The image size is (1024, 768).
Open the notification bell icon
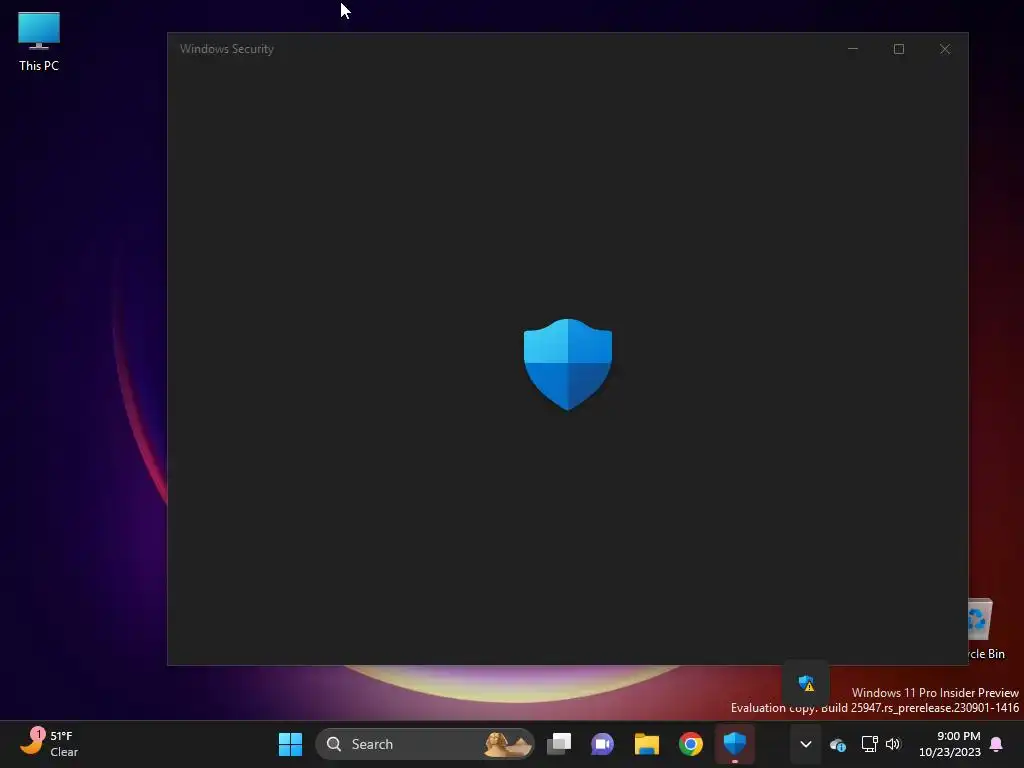[997, 744]
